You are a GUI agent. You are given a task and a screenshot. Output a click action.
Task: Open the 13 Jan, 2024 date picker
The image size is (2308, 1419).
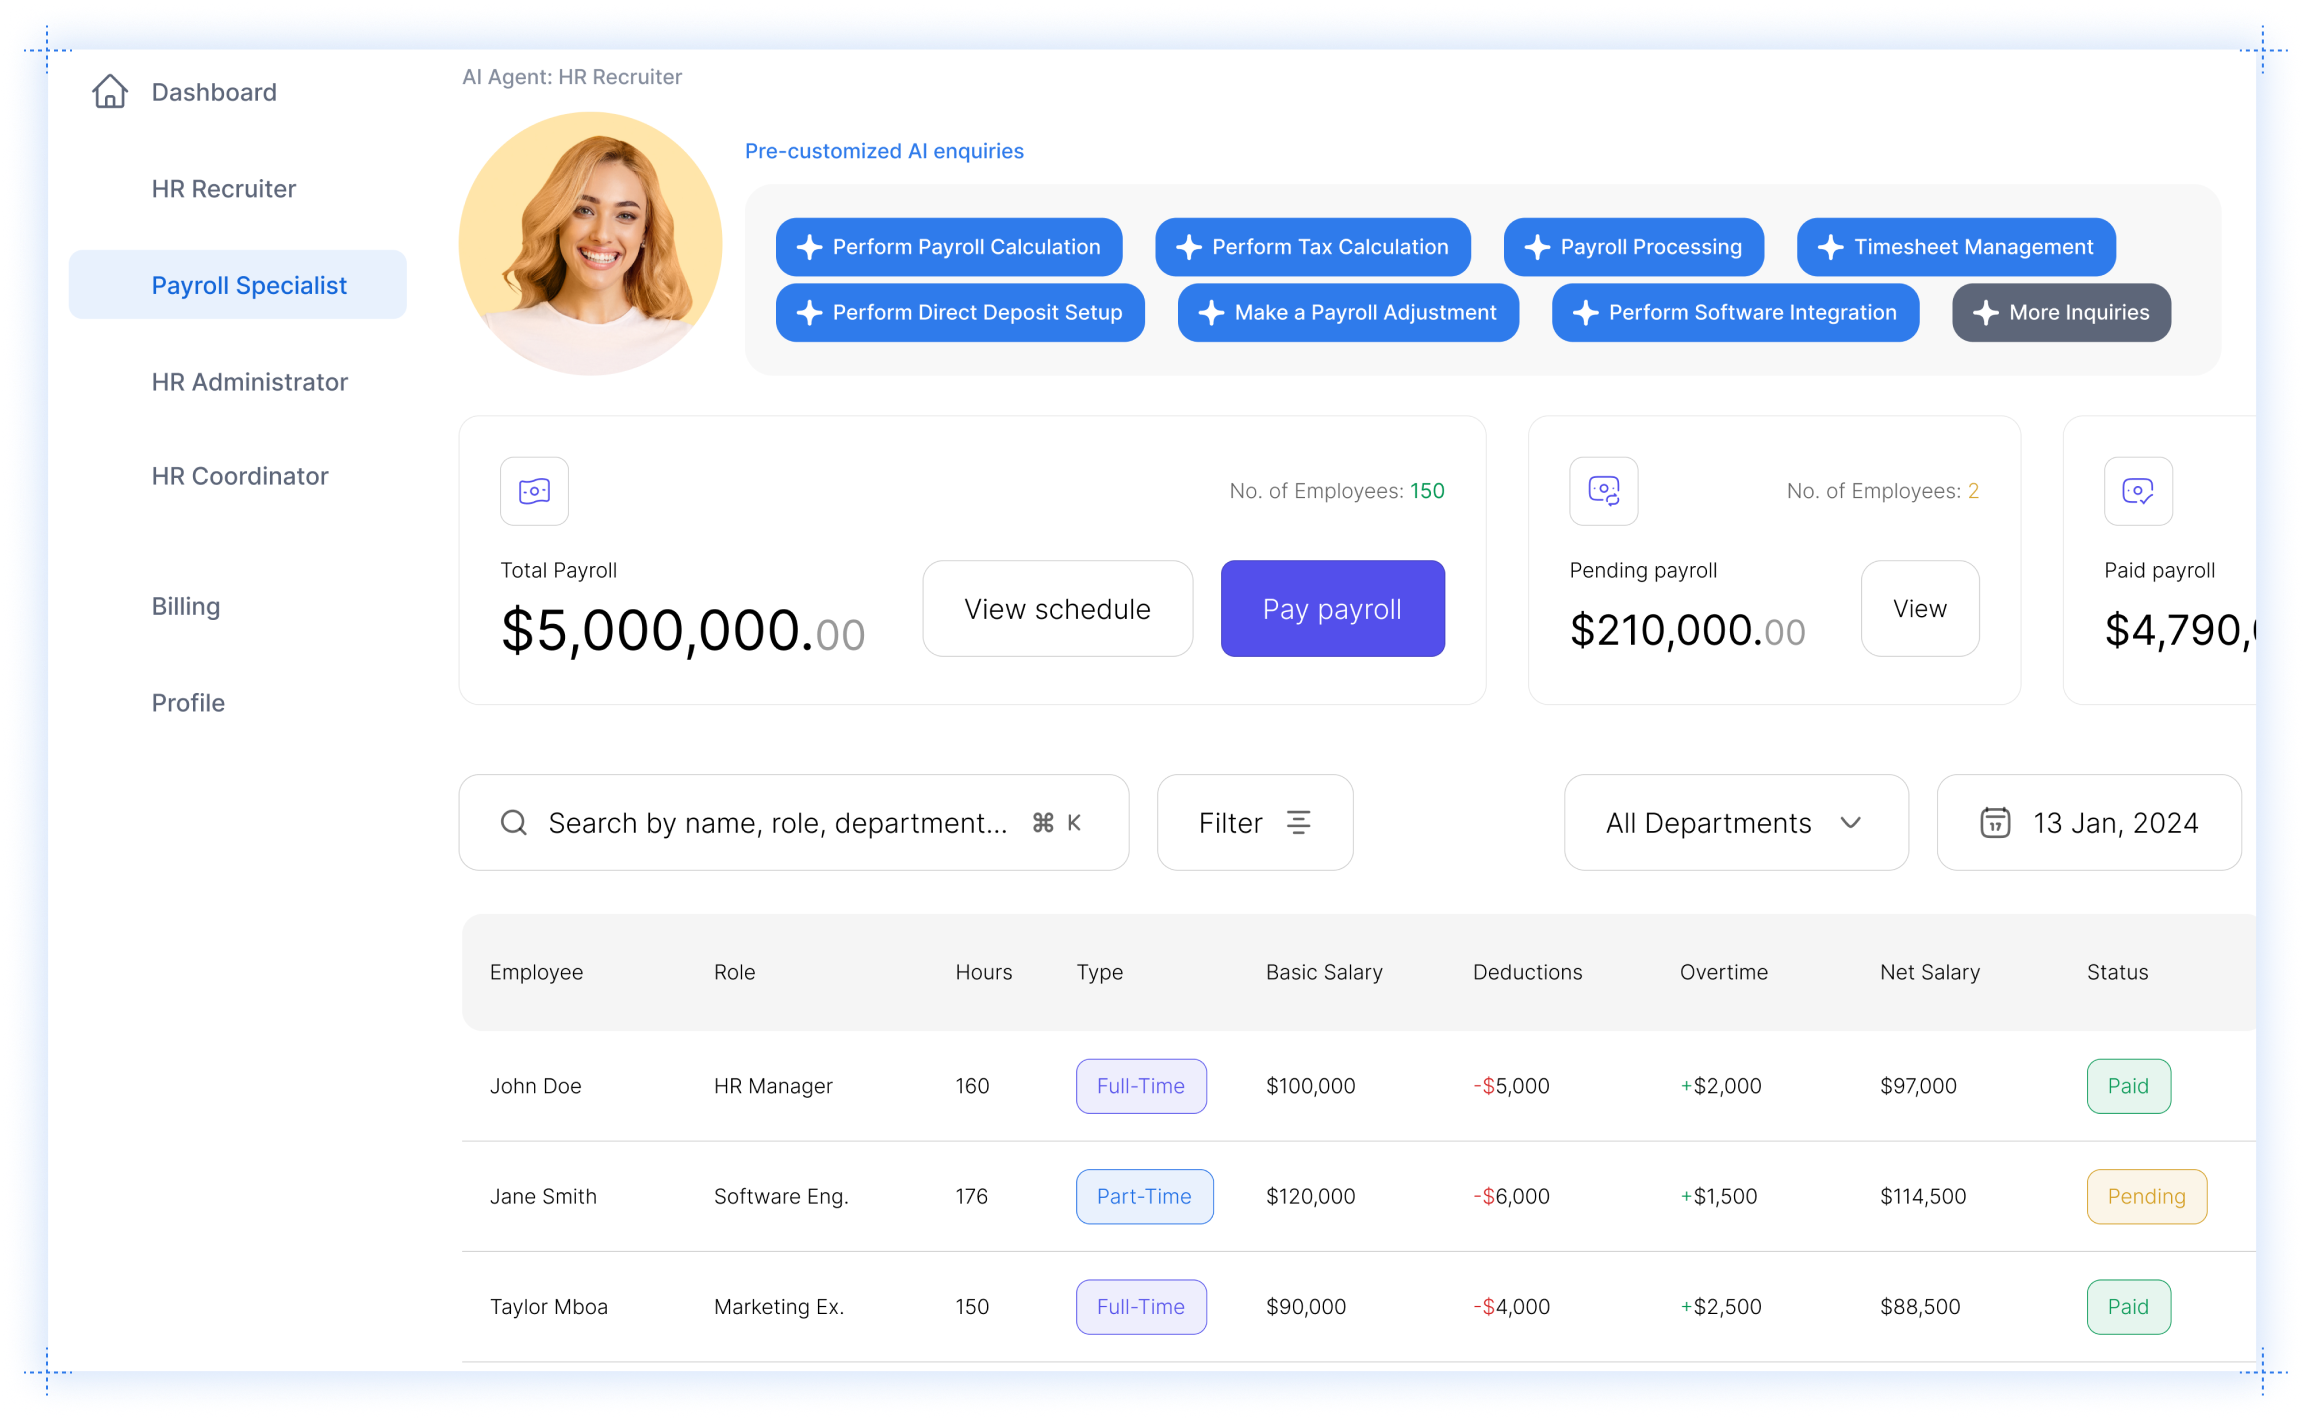tap(2115, 823)
